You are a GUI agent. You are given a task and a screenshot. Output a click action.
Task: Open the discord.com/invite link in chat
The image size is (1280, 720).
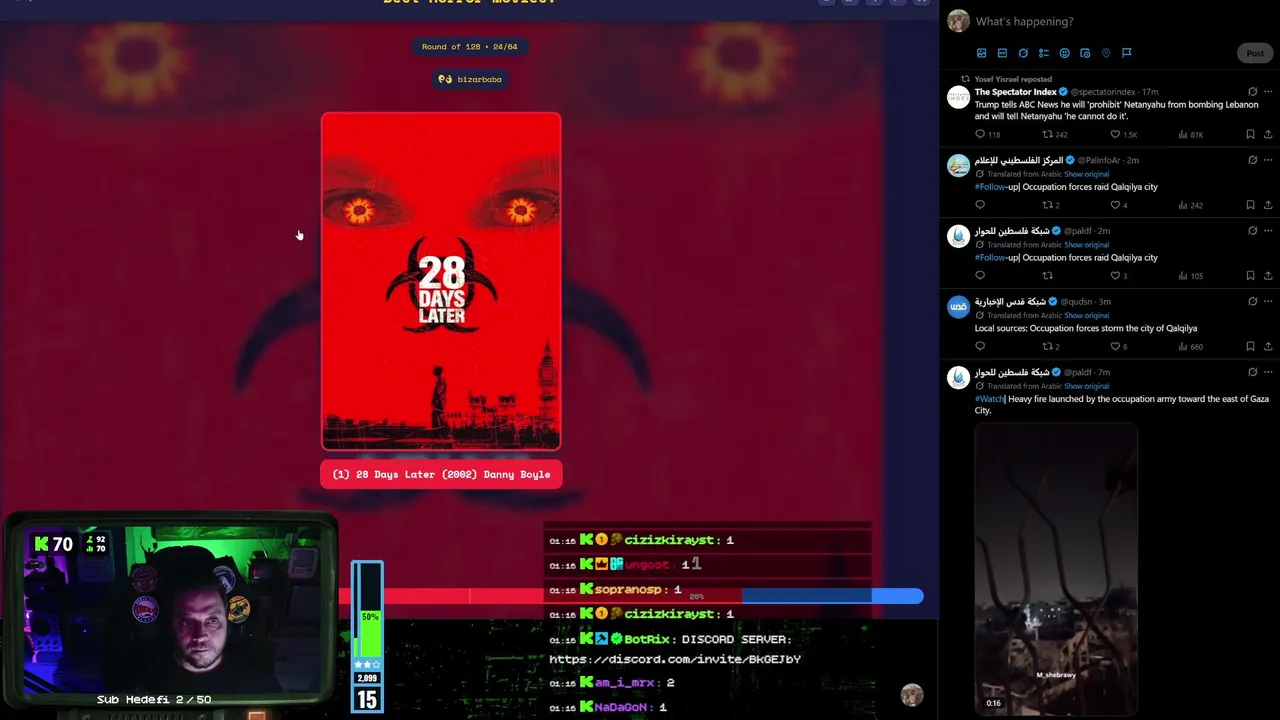pos(675,660)
